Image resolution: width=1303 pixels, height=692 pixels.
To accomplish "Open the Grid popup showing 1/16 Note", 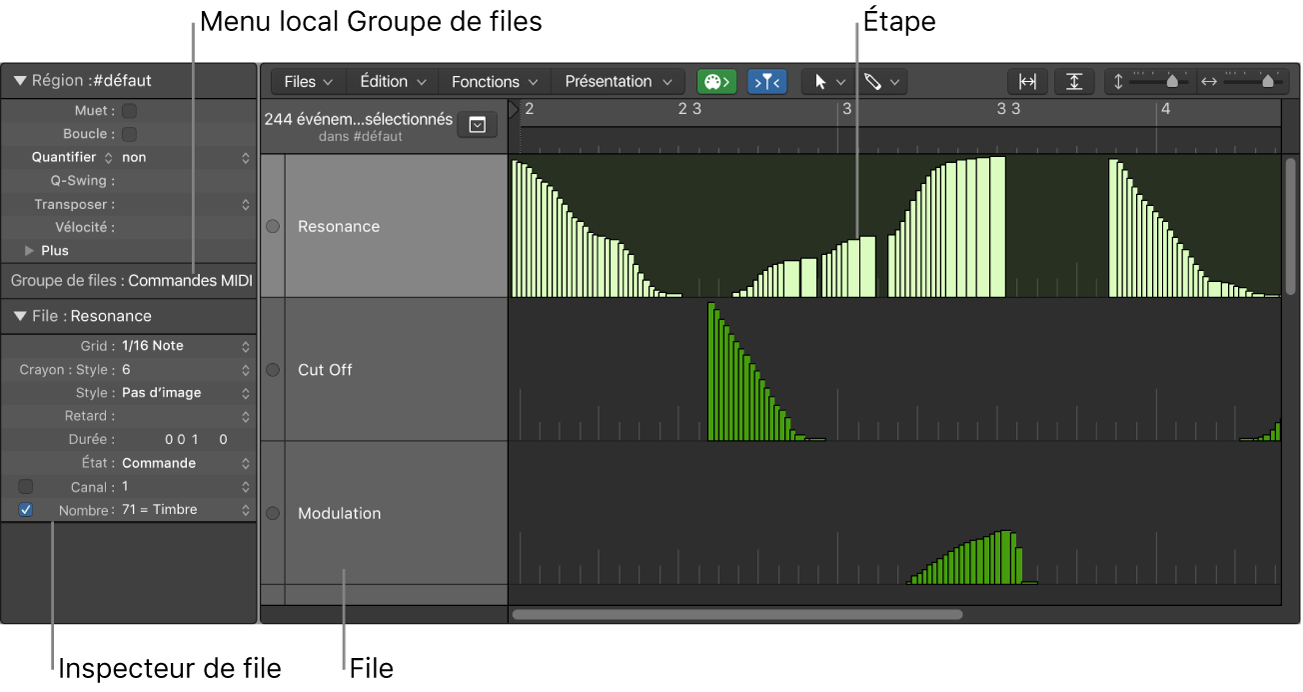I will (x=186, y=346).
